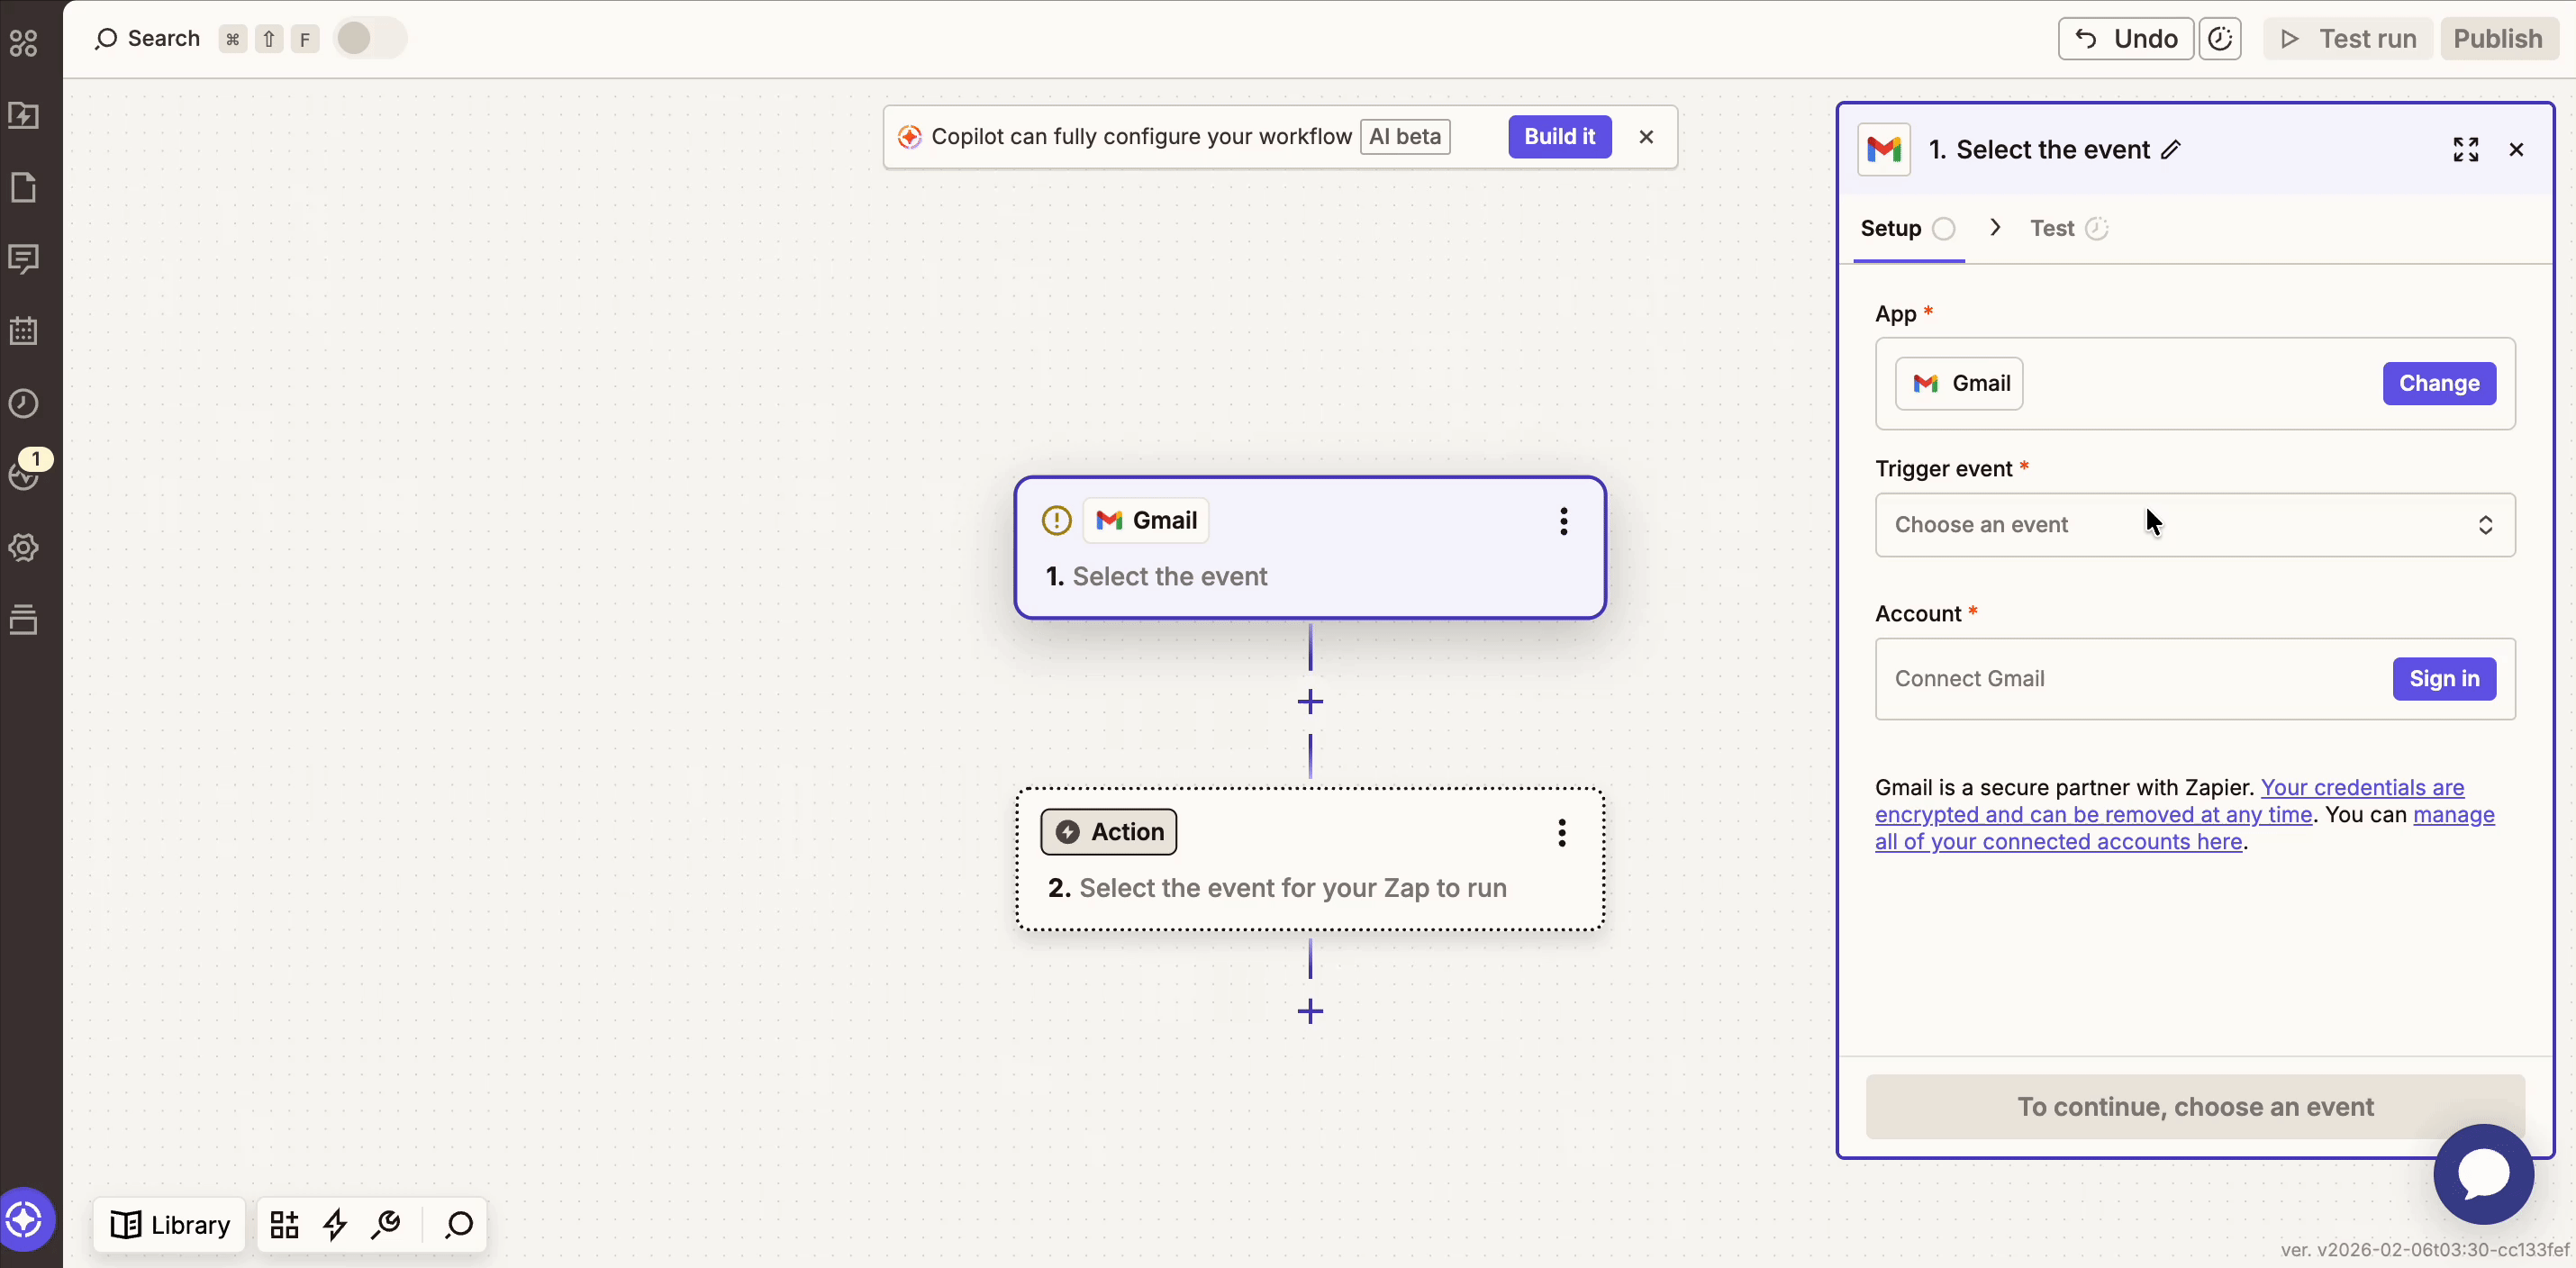Open the settings gear in left sidebar
The height and width of the screenshot is (1268, 2576).
[x=23, y=547]
